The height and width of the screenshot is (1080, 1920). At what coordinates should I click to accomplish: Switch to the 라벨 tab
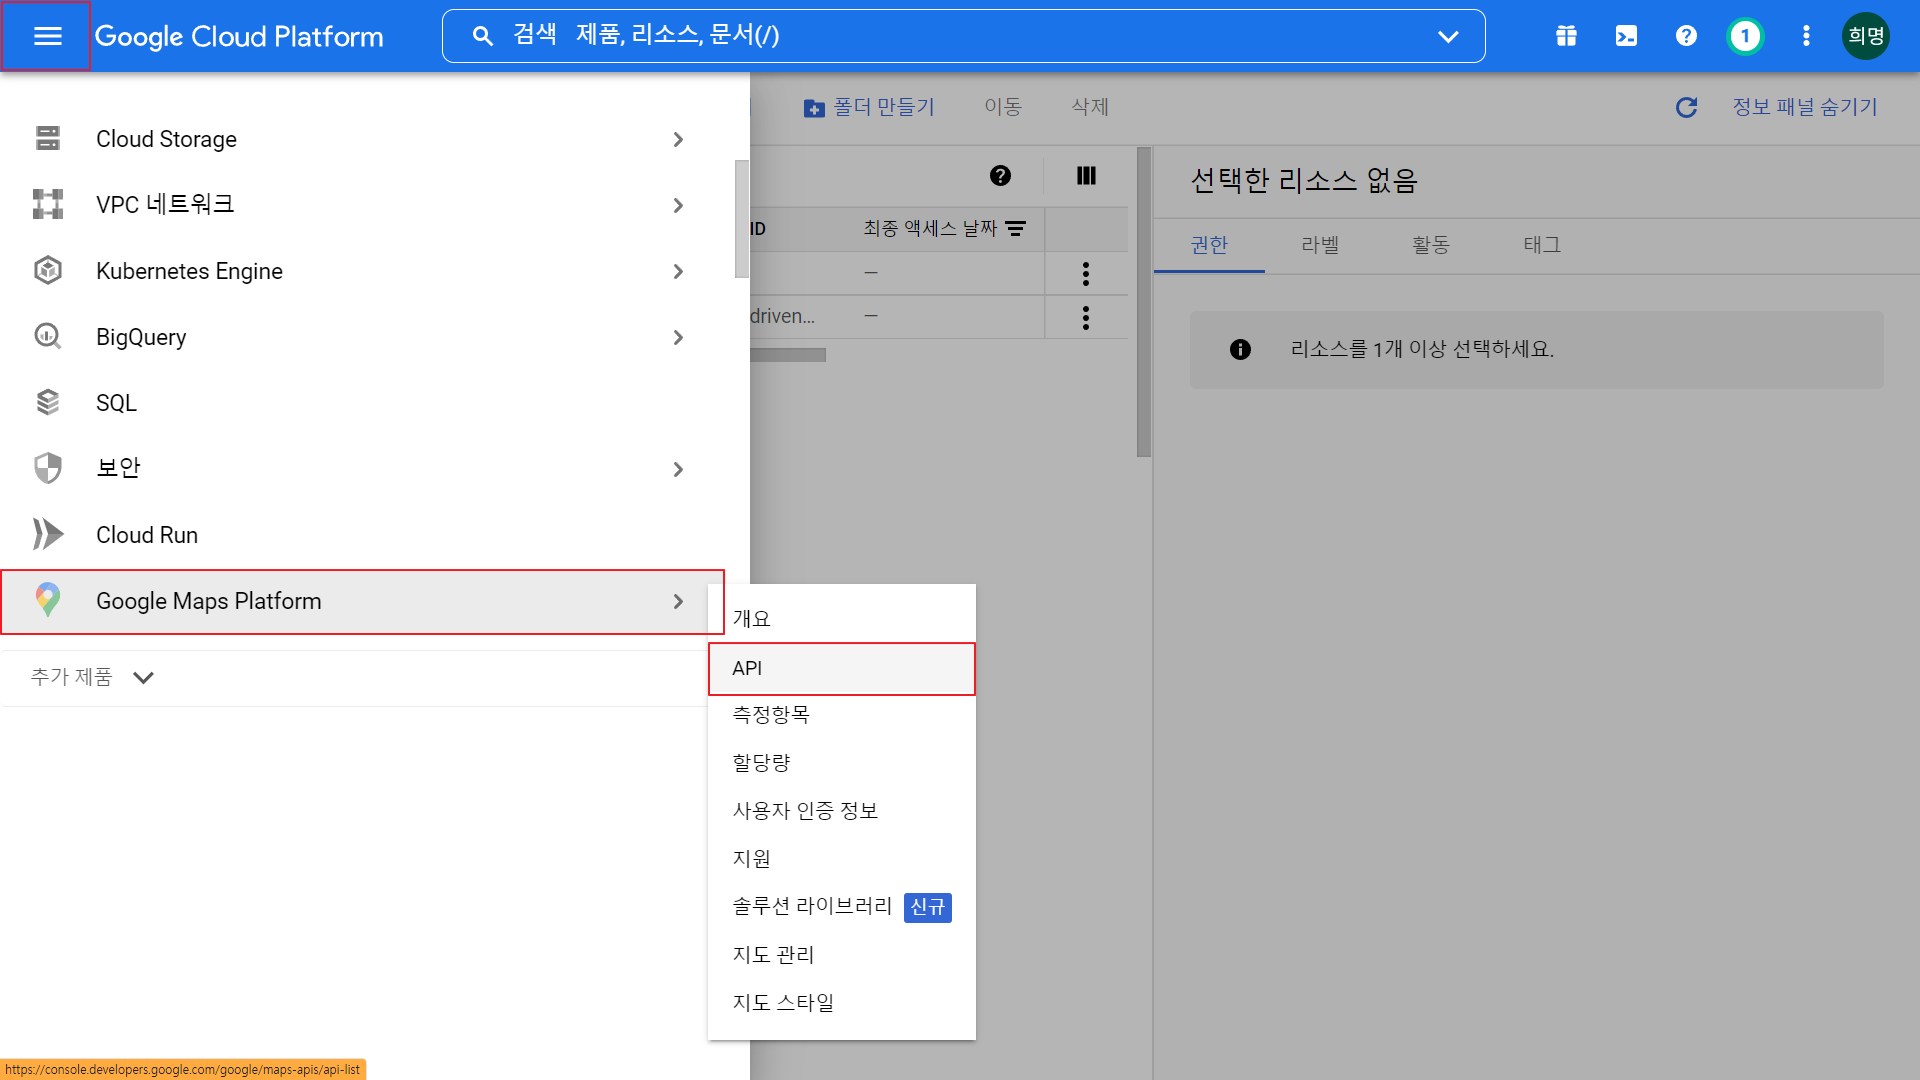pyautogui.click(x=1319, y=245)
